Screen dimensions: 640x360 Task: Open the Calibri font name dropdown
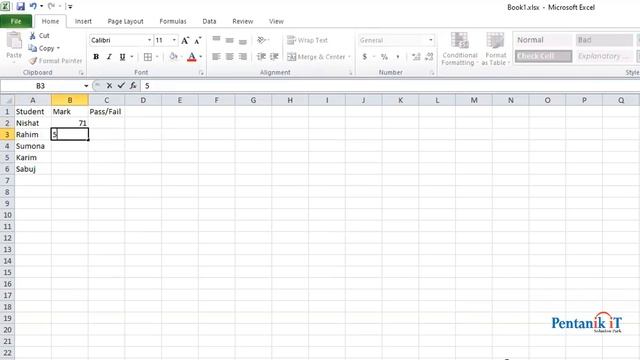coord(149,40)
